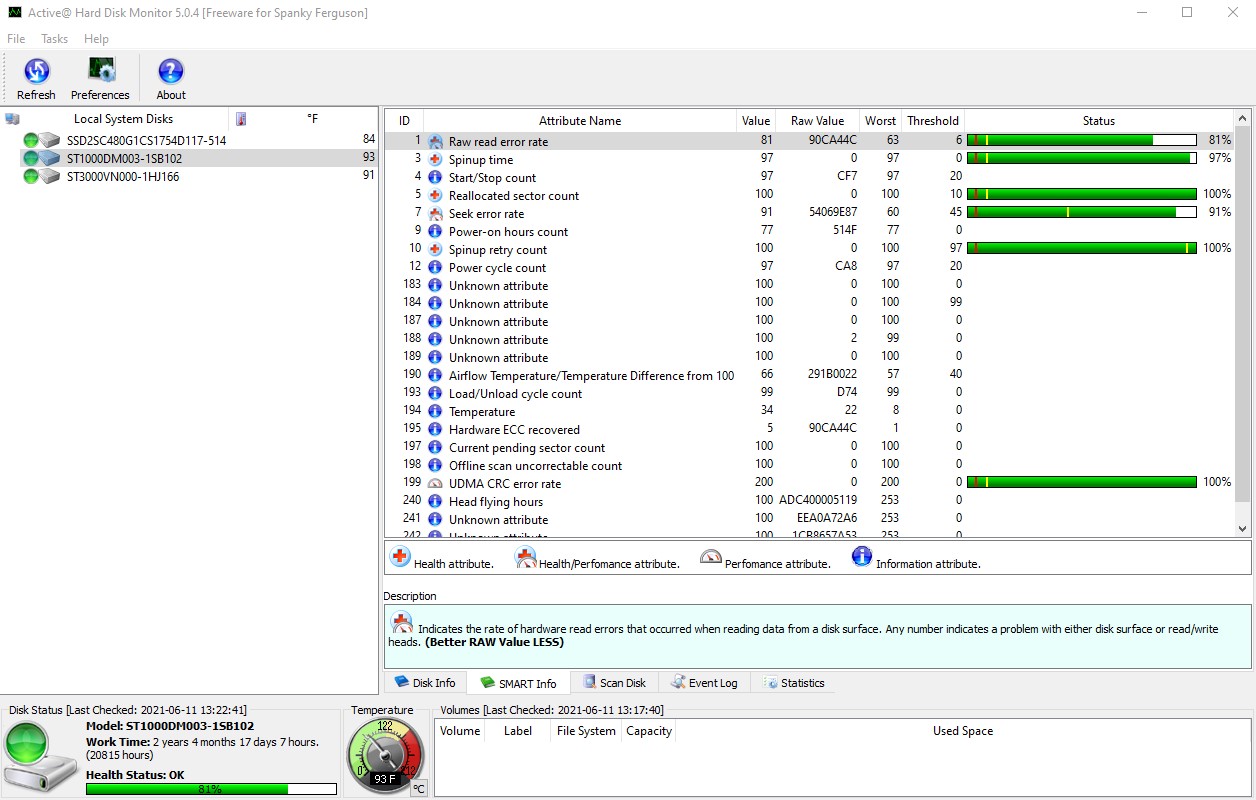
Task: Click the Refresh toolbar icon
Action: tap(36, 72)
